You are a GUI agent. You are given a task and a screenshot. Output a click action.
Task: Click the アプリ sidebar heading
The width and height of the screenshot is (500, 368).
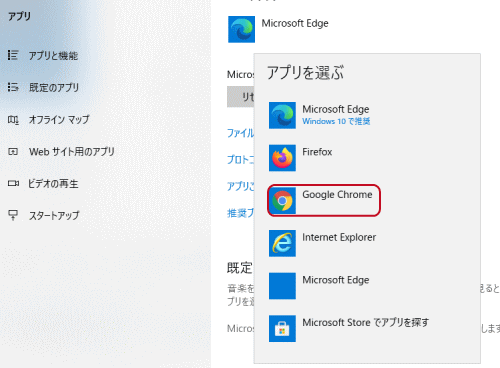click(x=19, y=16)
